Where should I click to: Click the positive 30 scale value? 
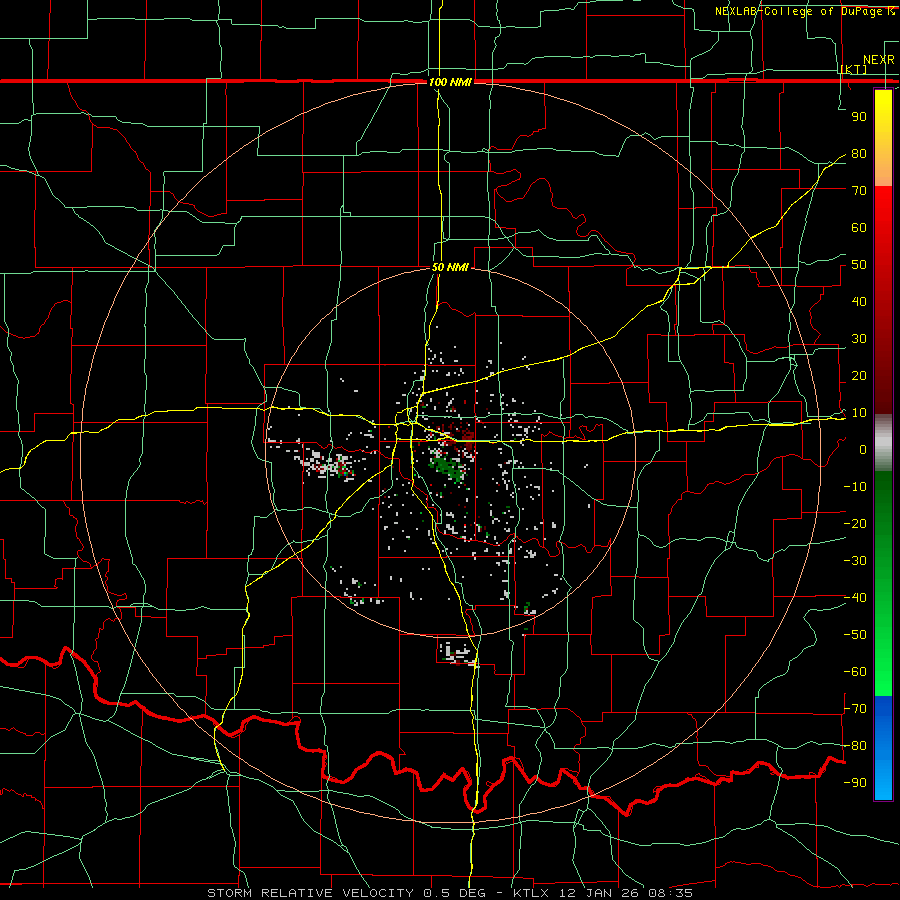[859, 339]
